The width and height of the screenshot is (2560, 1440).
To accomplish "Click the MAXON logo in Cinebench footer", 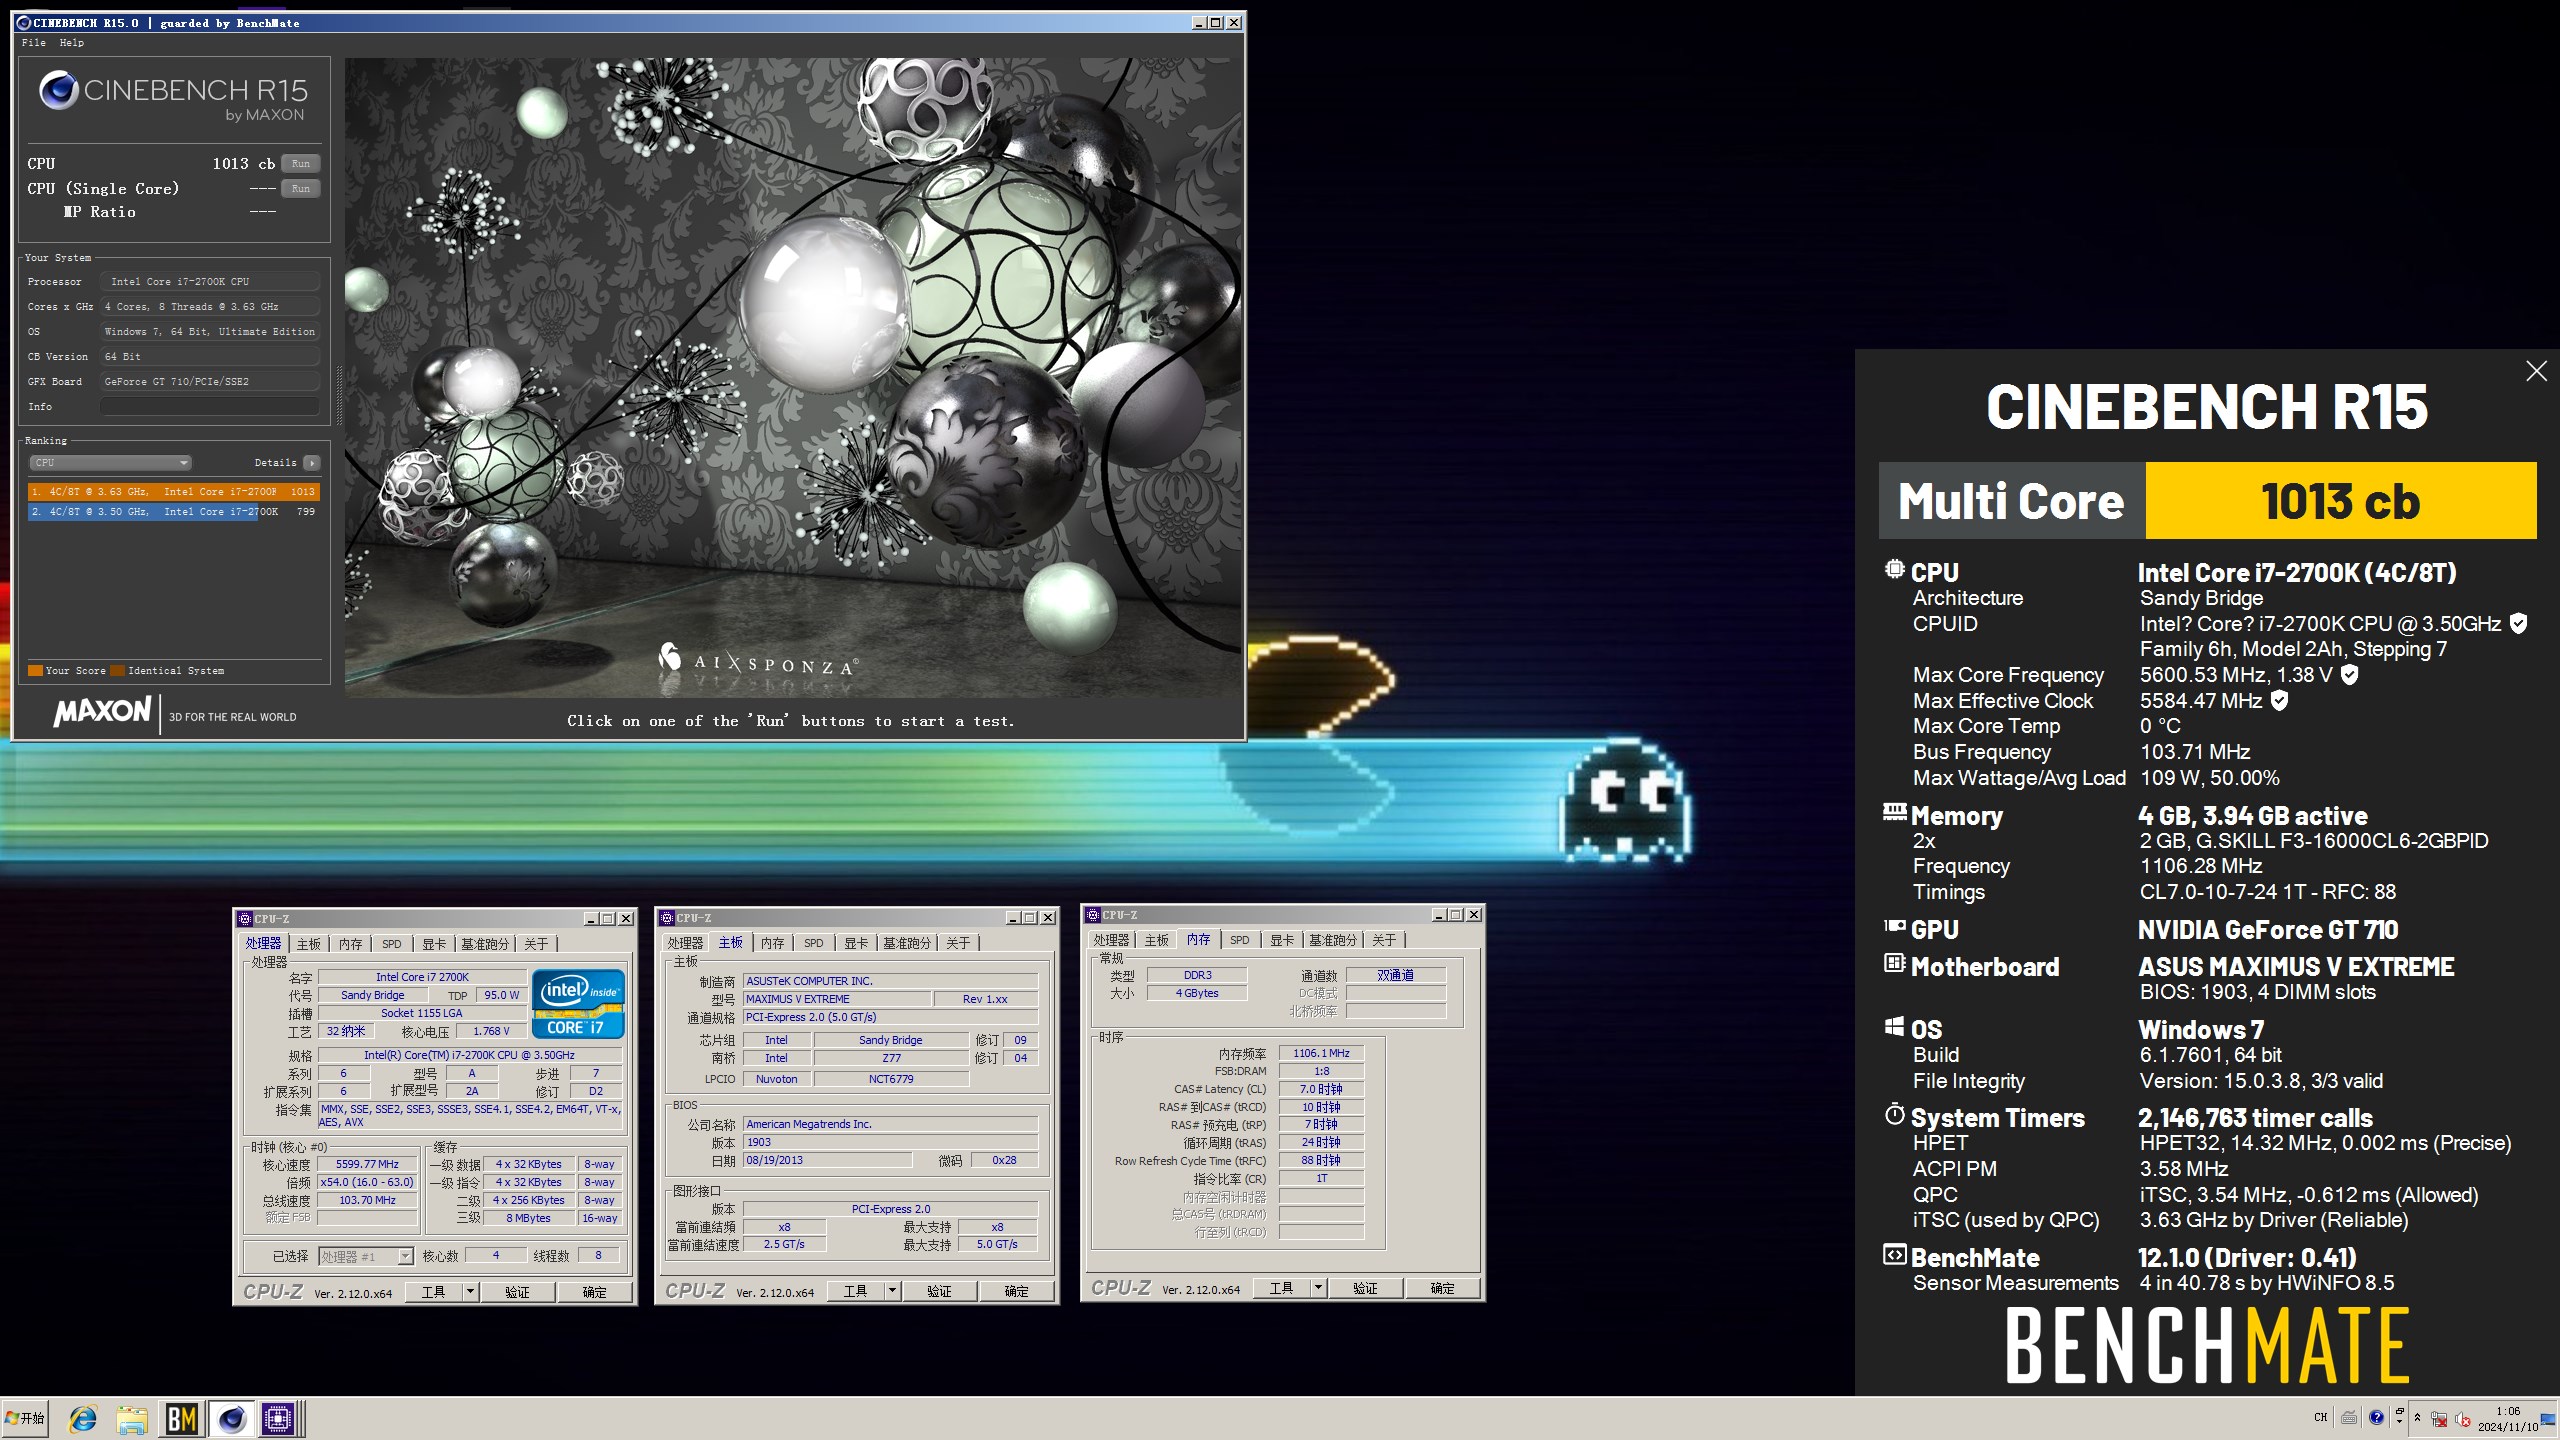I will coord(102,712).
